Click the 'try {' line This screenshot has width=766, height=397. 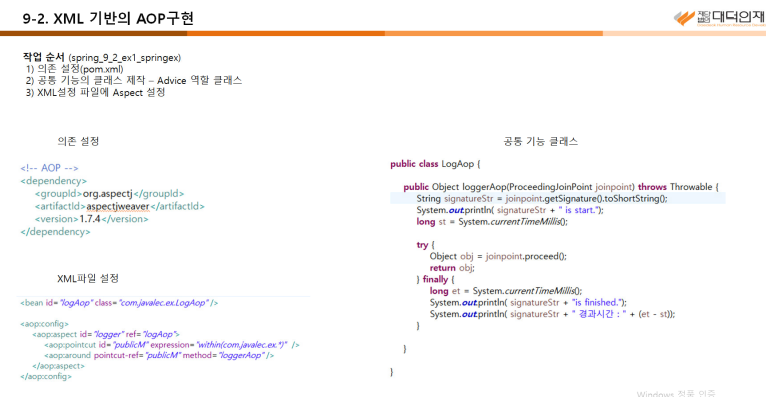[426, 245]
